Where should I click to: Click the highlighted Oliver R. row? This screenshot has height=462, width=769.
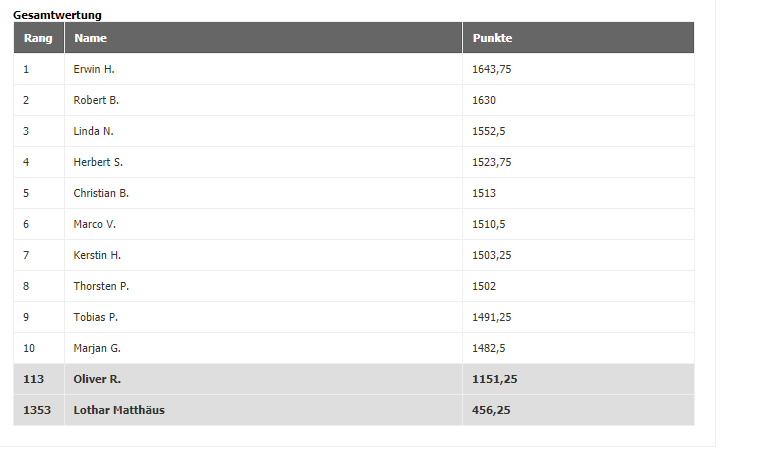[x=354, y=379]
